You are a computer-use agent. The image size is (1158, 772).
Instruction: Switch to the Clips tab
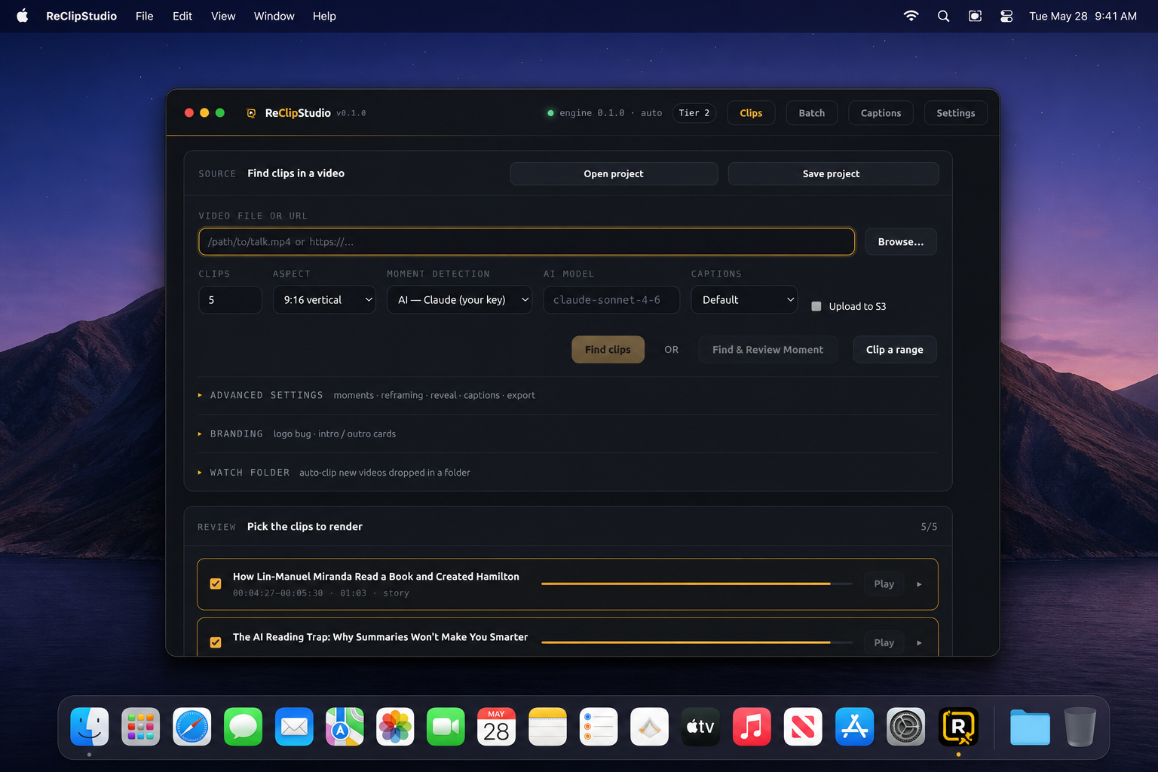pos(751,113)
